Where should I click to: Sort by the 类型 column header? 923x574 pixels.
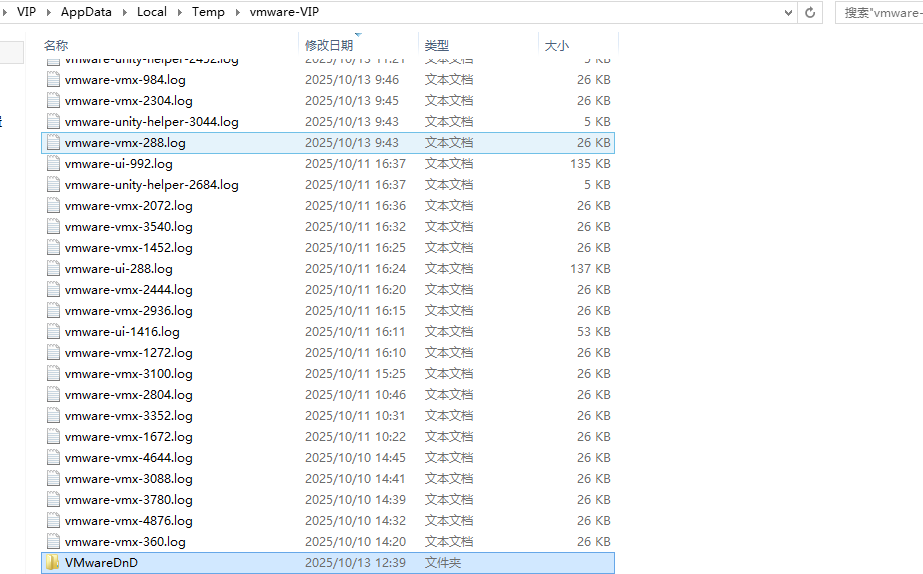(x=437, y=45)
